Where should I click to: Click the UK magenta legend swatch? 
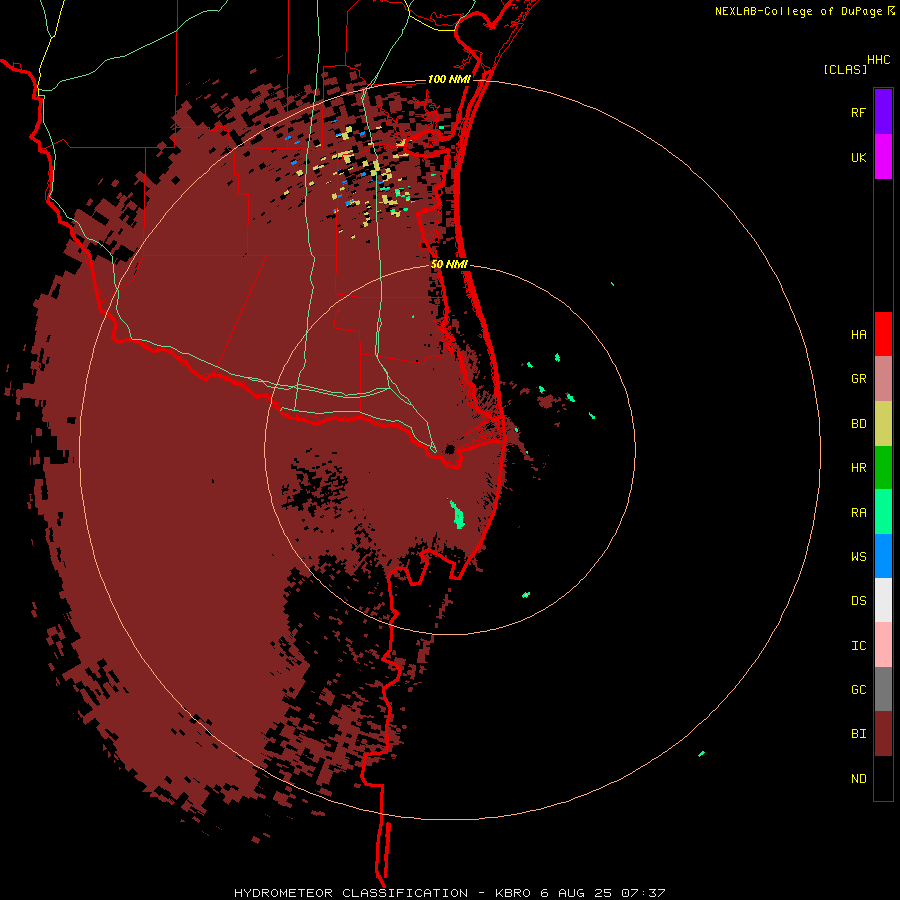883,157
